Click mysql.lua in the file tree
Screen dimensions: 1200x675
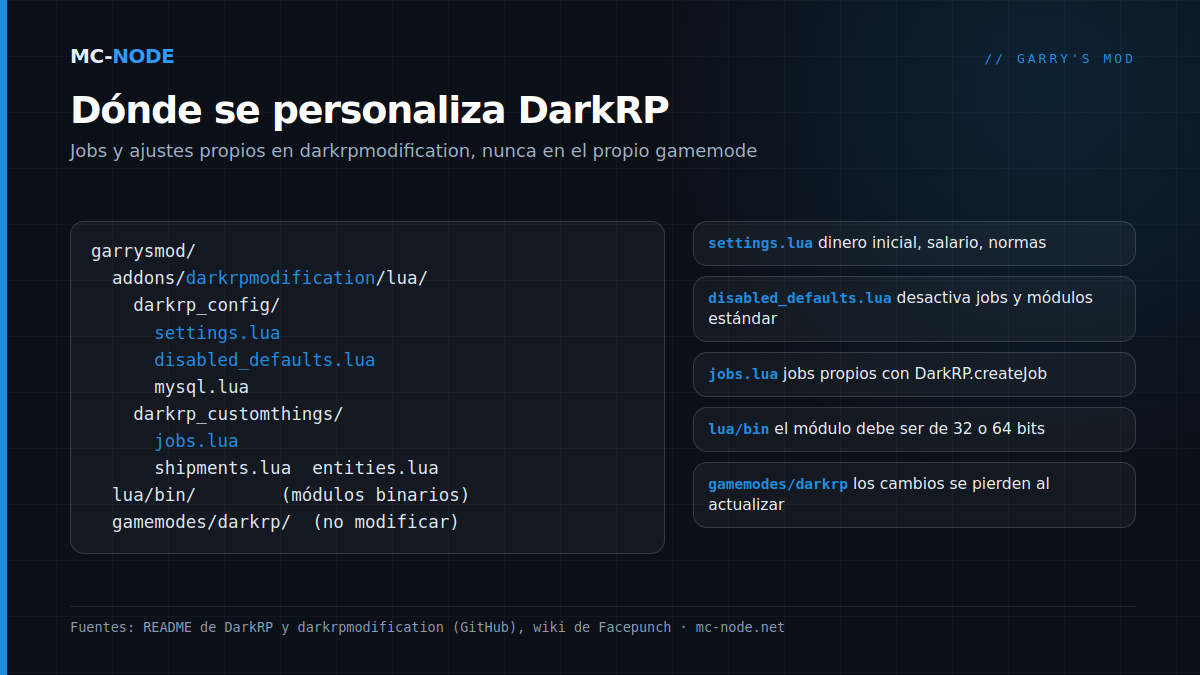coord(201,386)
